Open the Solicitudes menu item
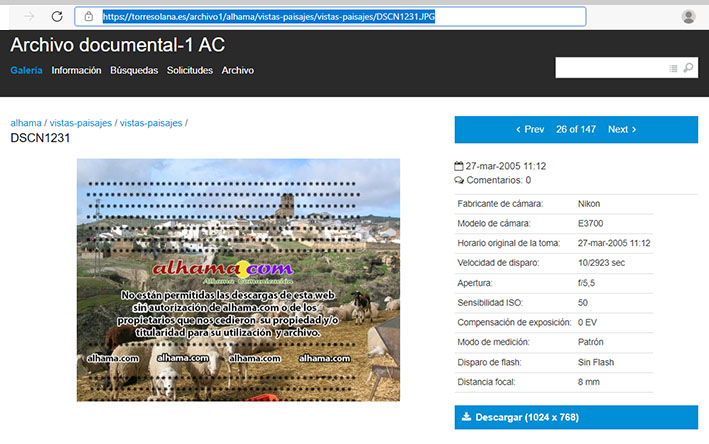 tap(190, 70)
